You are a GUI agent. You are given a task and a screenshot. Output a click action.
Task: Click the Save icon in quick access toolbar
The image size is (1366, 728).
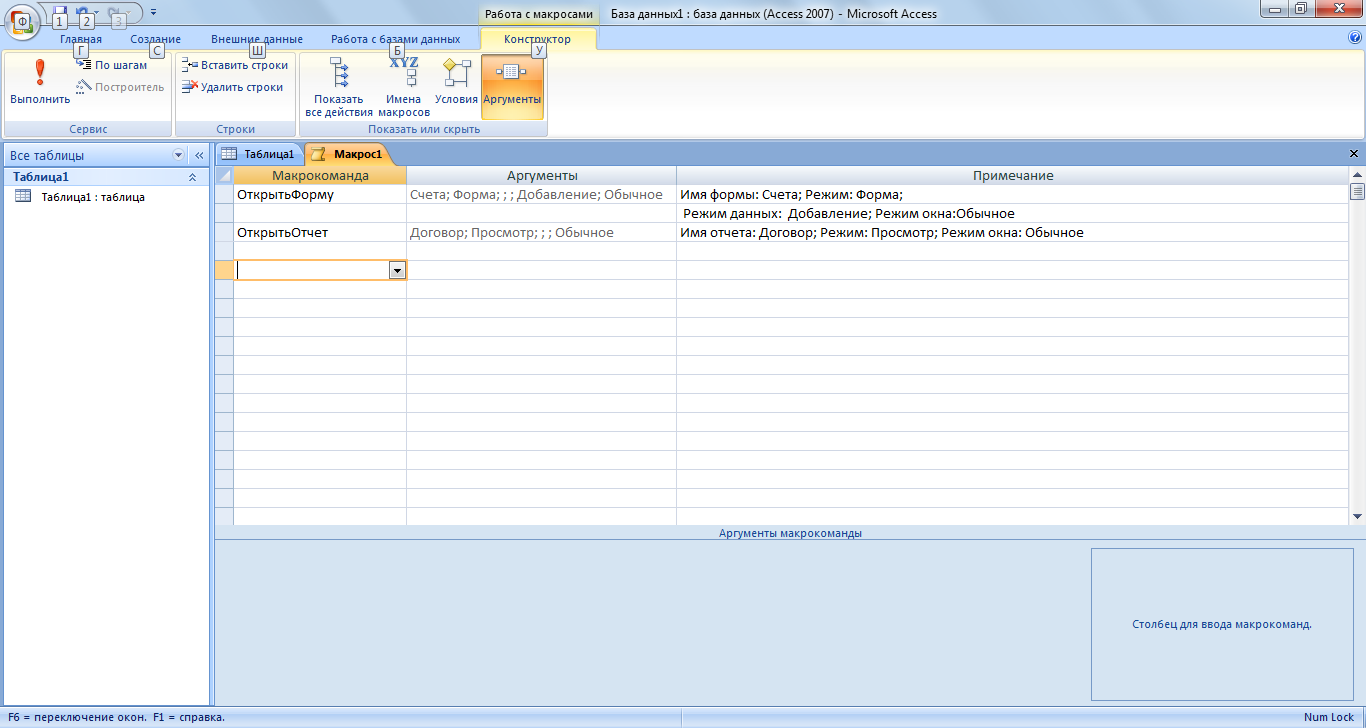click(x=59, y=12)
